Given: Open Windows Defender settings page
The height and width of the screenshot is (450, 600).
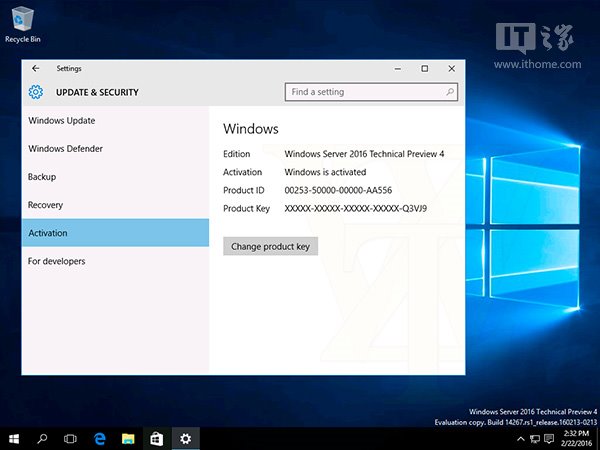Looking at the screenshot, I should tap(115, 148).
